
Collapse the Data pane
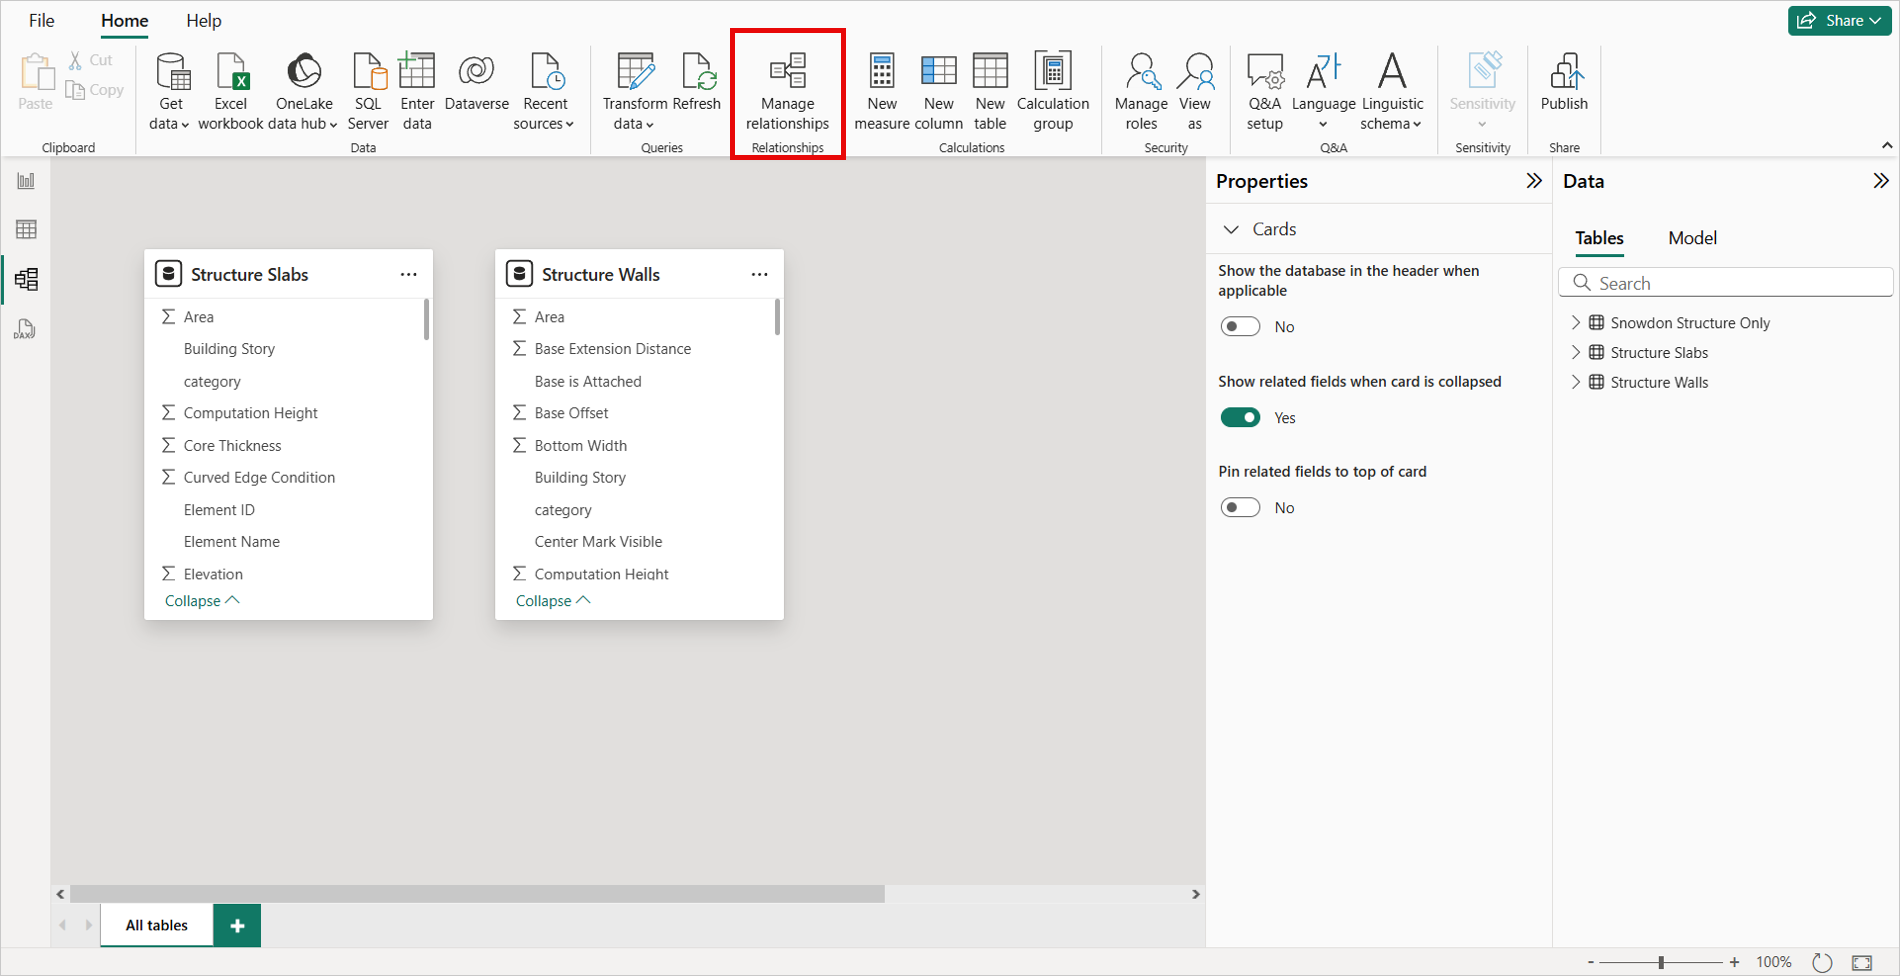[1881, 181]
